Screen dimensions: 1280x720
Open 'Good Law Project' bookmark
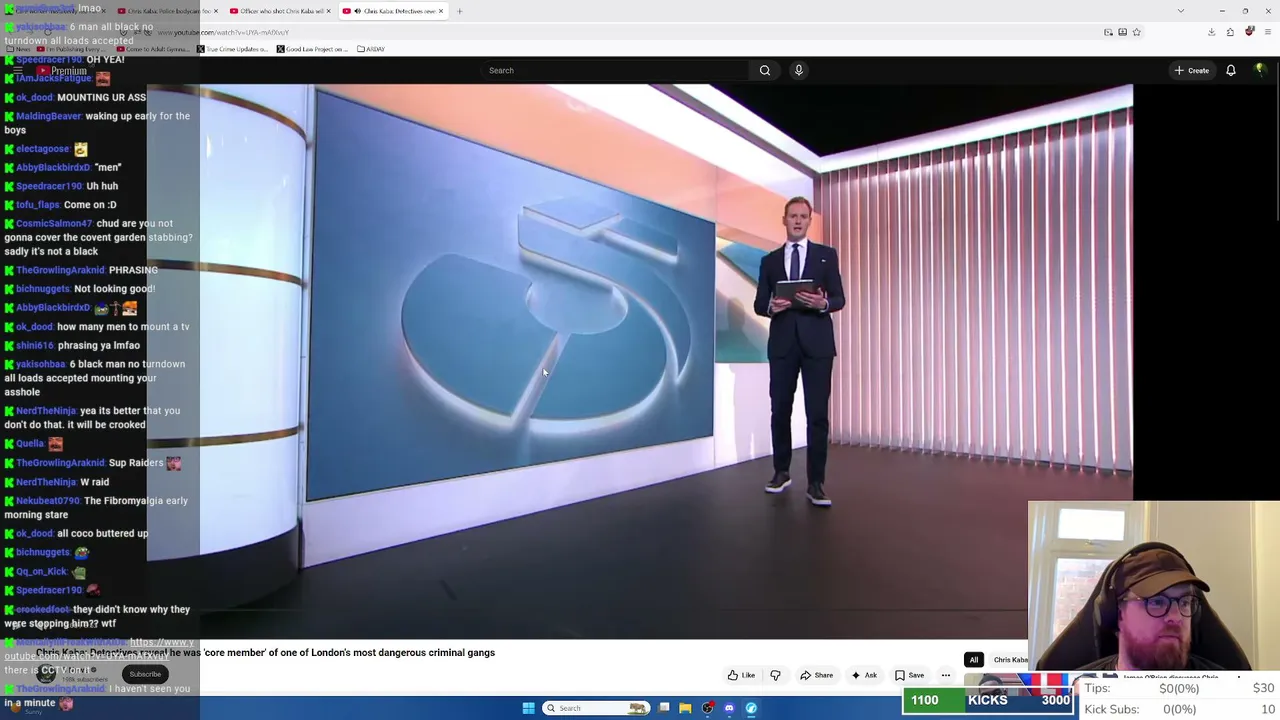point(313,49)
